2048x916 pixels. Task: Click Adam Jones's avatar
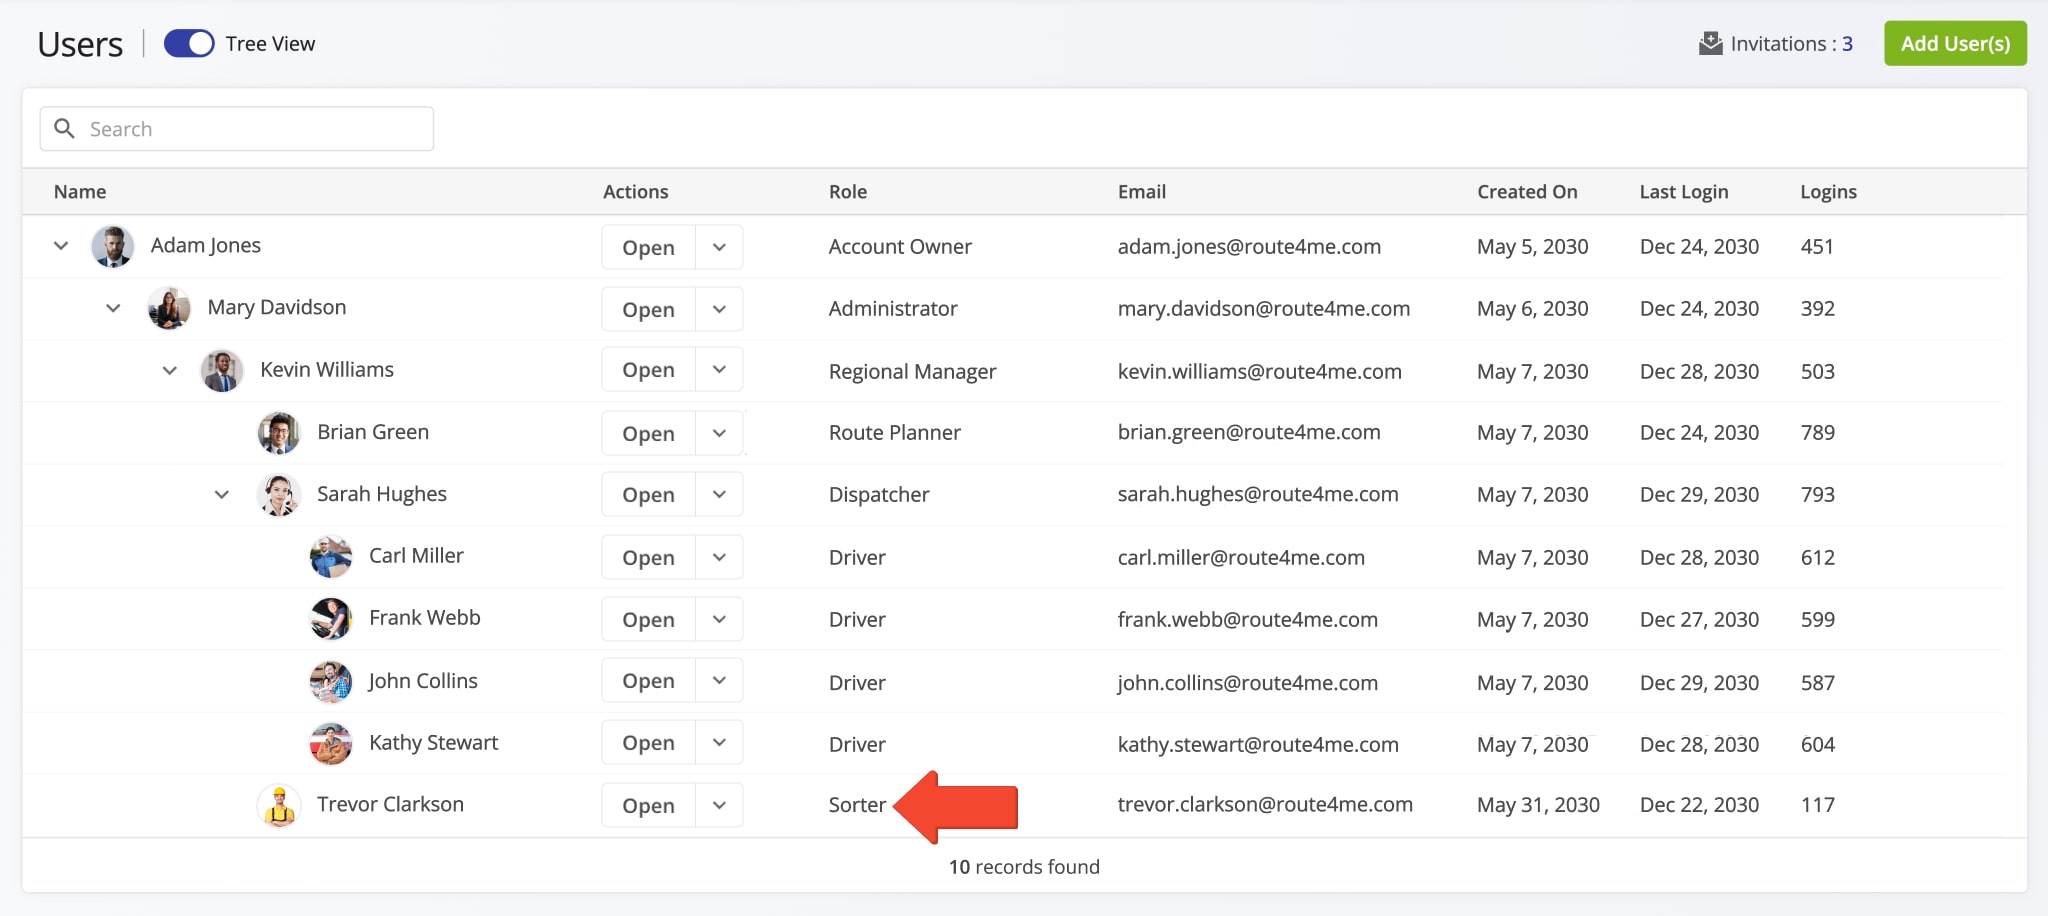113,246
